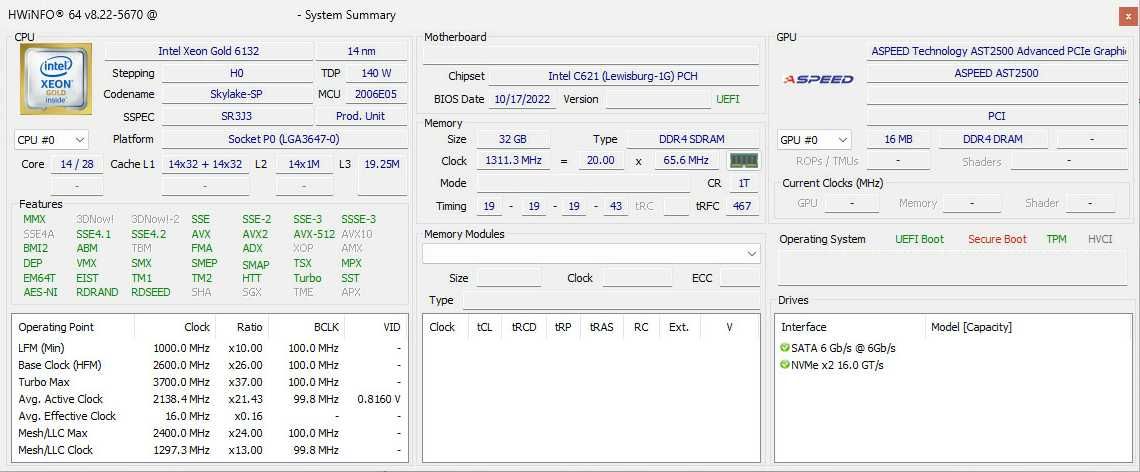Click the Intel C621 chipset field
Viewport: 1140px width, 472px height.
624,76
